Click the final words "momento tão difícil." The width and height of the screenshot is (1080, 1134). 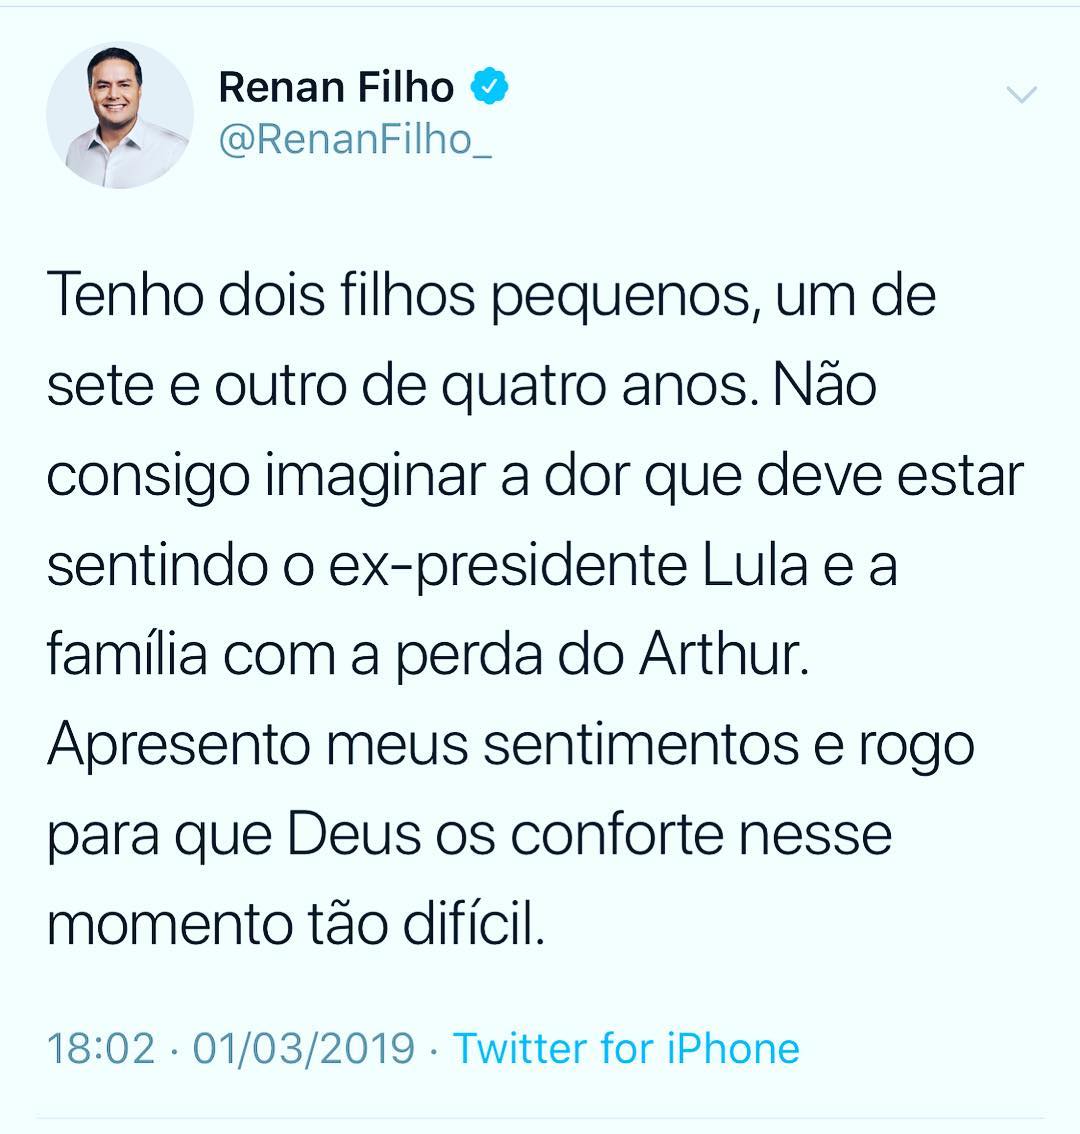pos(296,925)
